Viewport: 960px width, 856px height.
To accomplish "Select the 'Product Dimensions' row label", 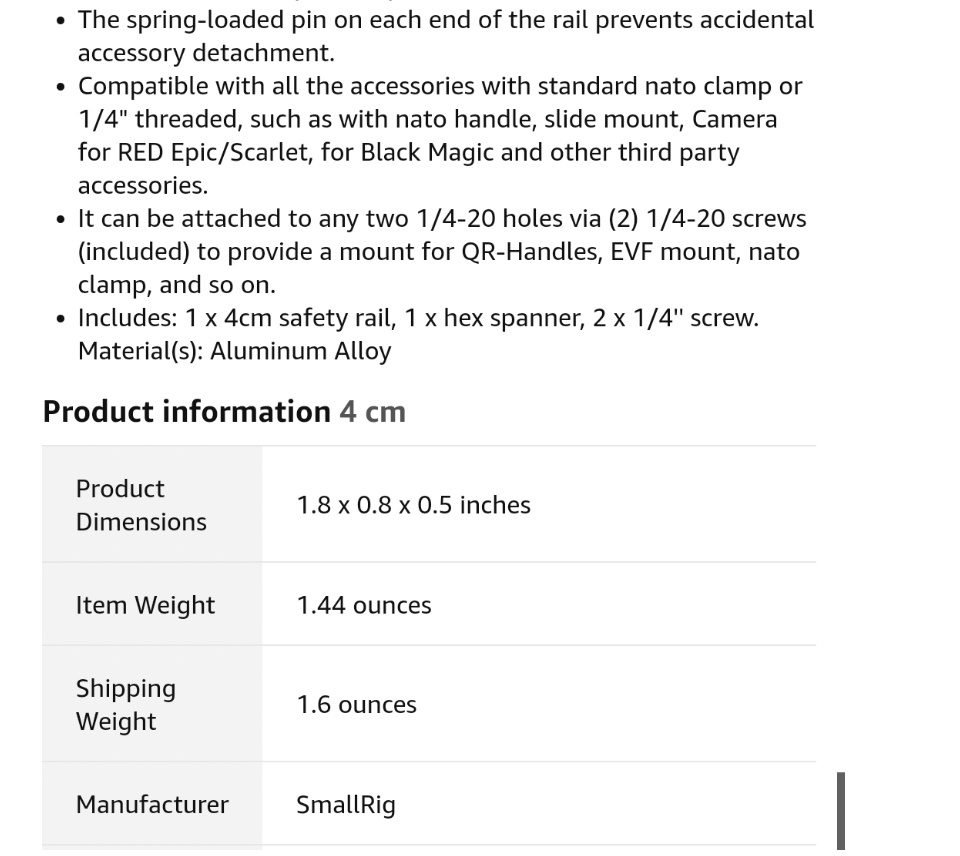I will point(141,505).
